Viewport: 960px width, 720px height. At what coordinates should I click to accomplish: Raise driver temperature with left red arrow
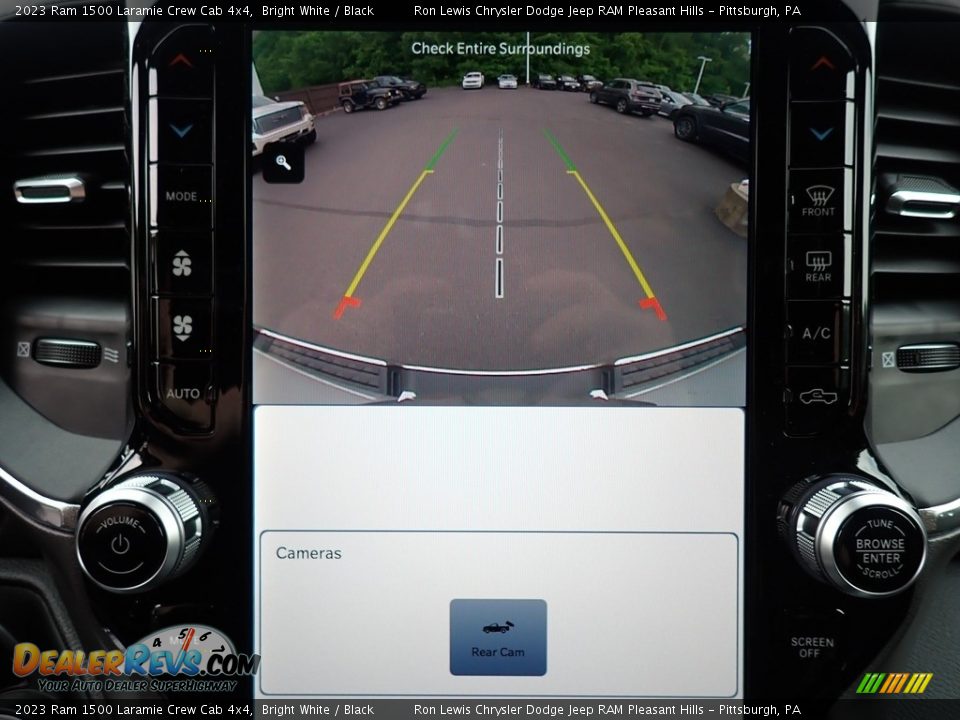tap(181, 61)
